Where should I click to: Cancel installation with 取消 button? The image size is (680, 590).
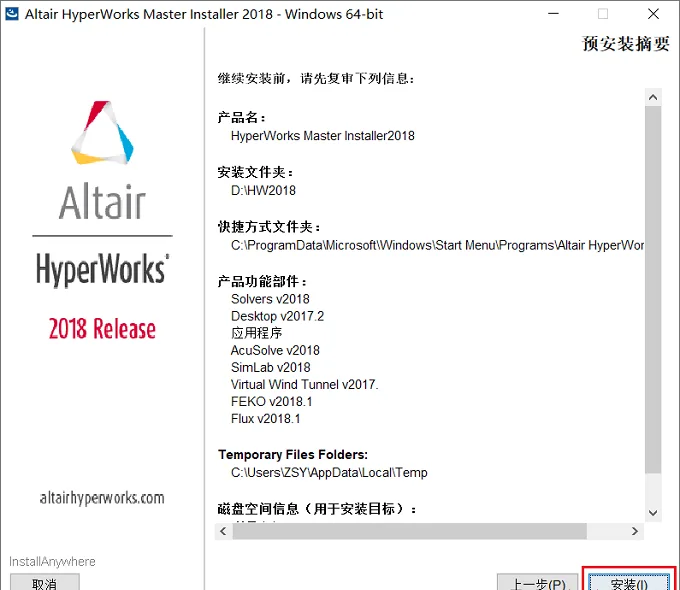tap(45, 582)
